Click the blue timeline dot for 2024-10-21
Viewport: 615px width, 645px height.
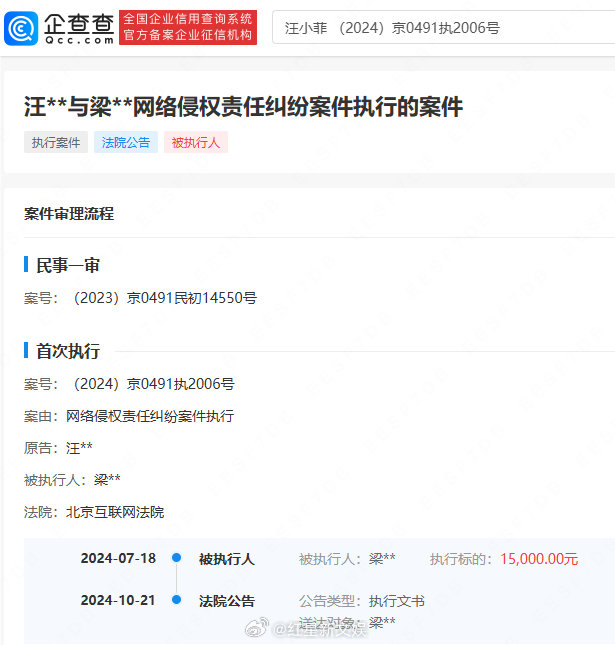click(x=176, y=600)
